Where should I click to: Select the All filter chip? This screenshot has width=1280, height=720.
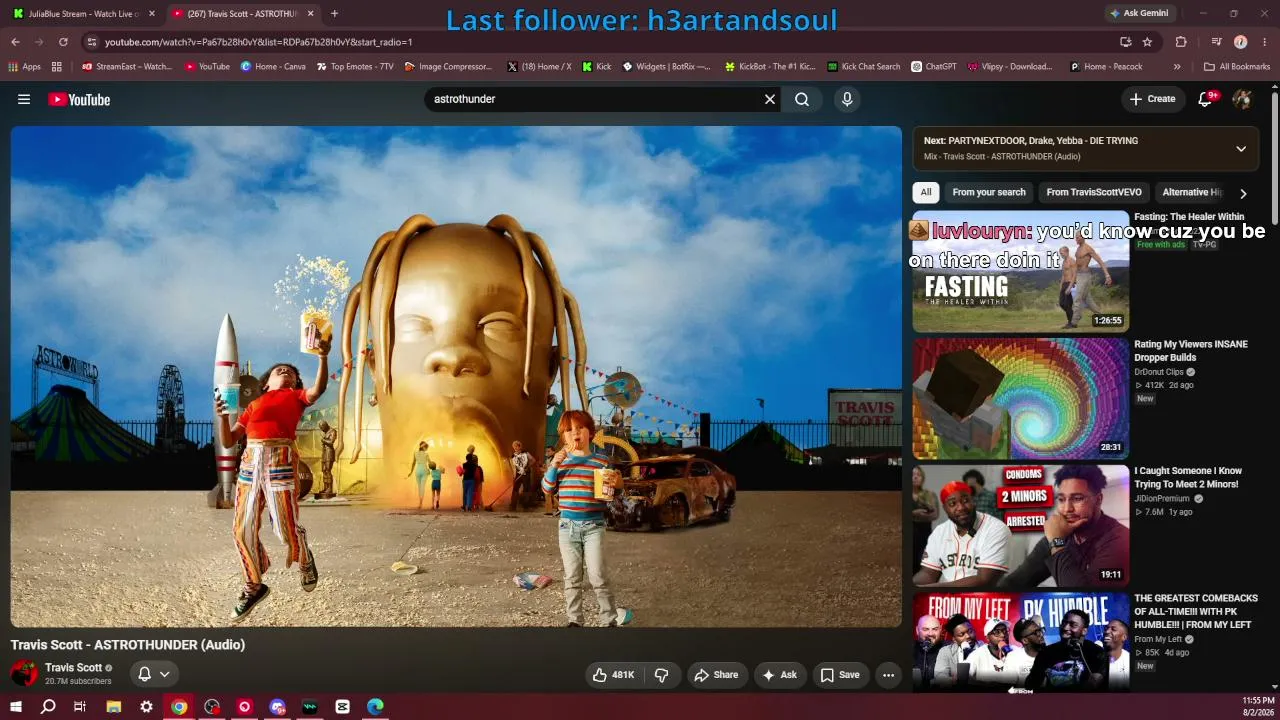pyautogui.click(x=926, y=192)
